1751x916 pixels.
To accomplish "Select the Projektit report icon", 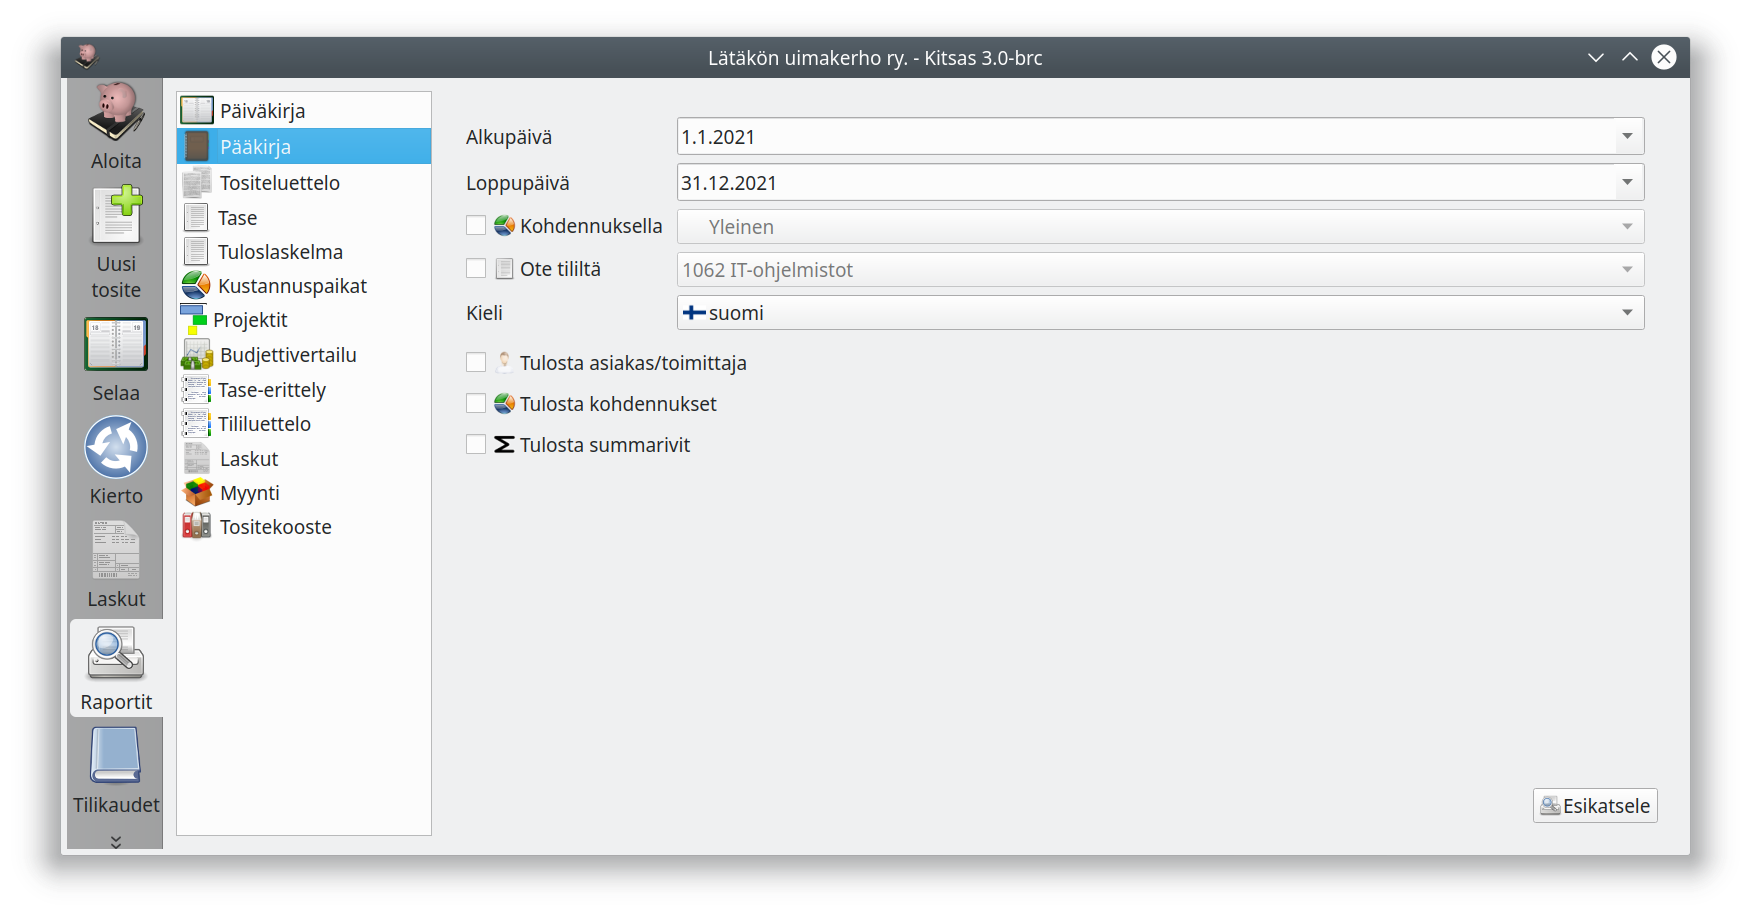I will 193,319.
